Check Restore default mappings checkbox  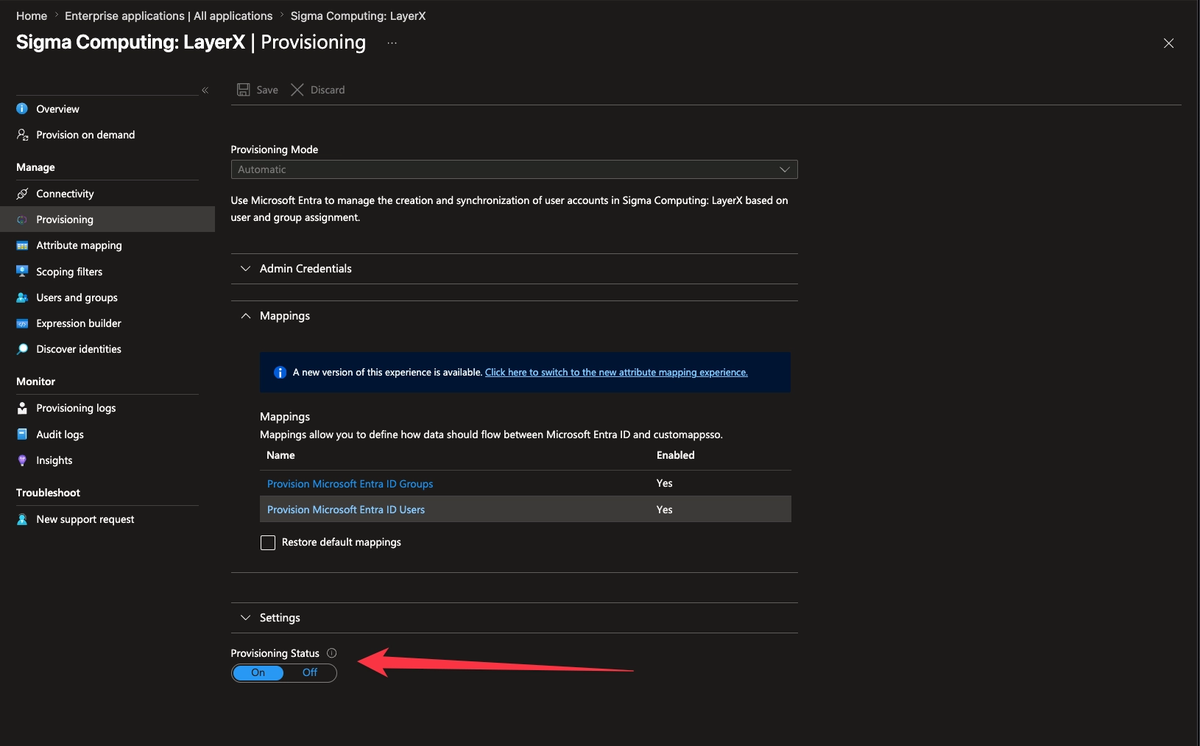coord(268,543)
